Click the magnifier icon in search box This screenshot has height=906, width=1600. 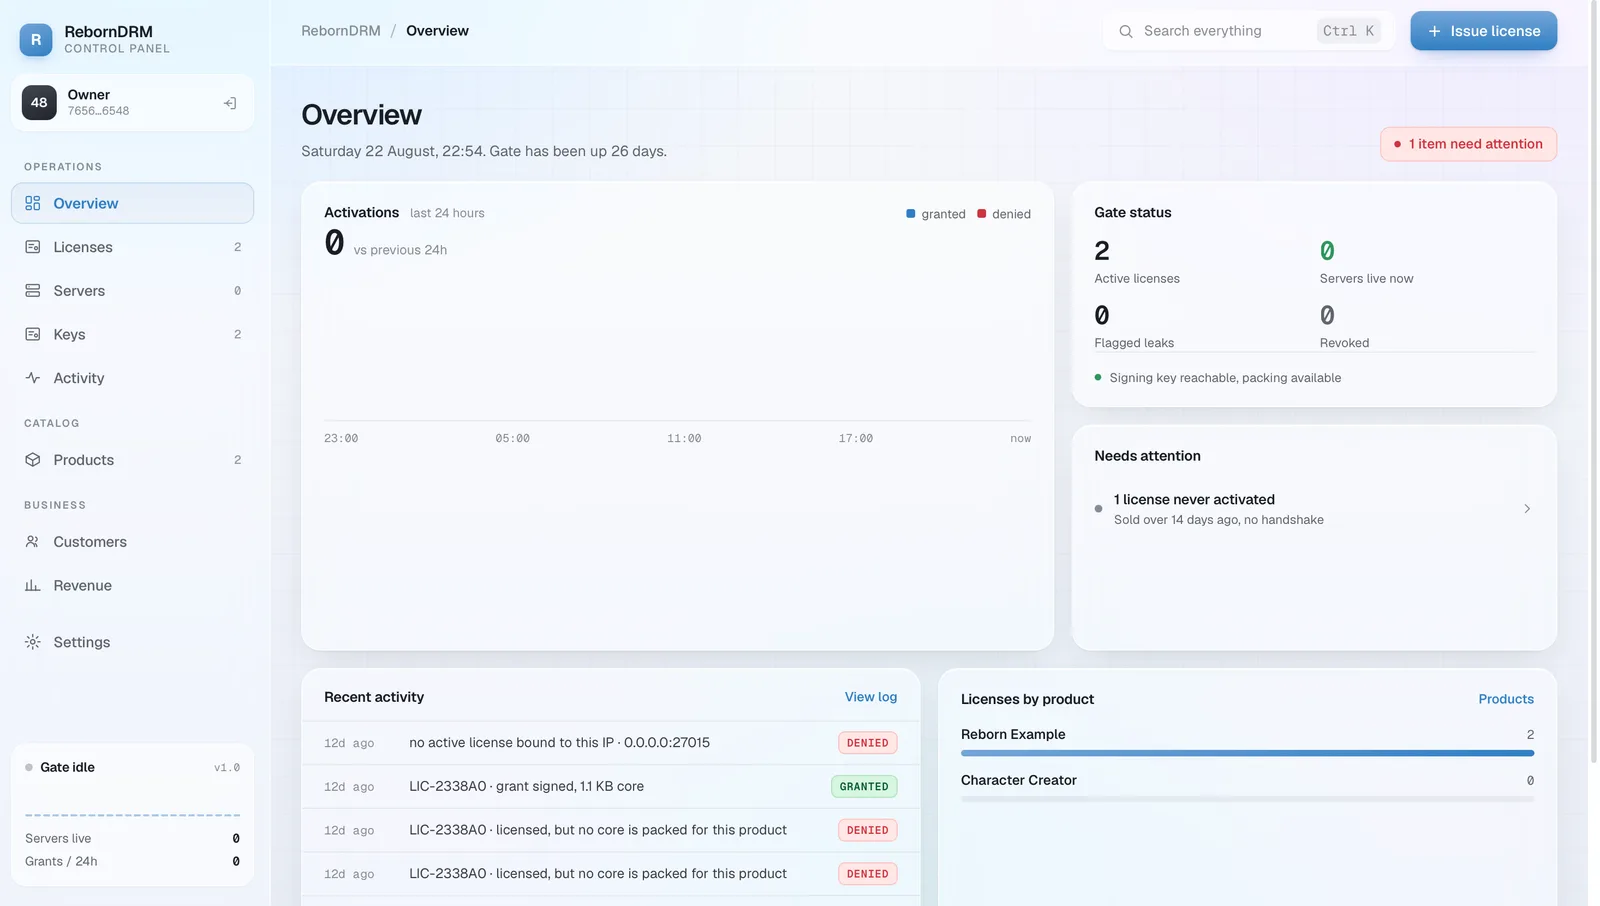click(x=1126, y=31)
